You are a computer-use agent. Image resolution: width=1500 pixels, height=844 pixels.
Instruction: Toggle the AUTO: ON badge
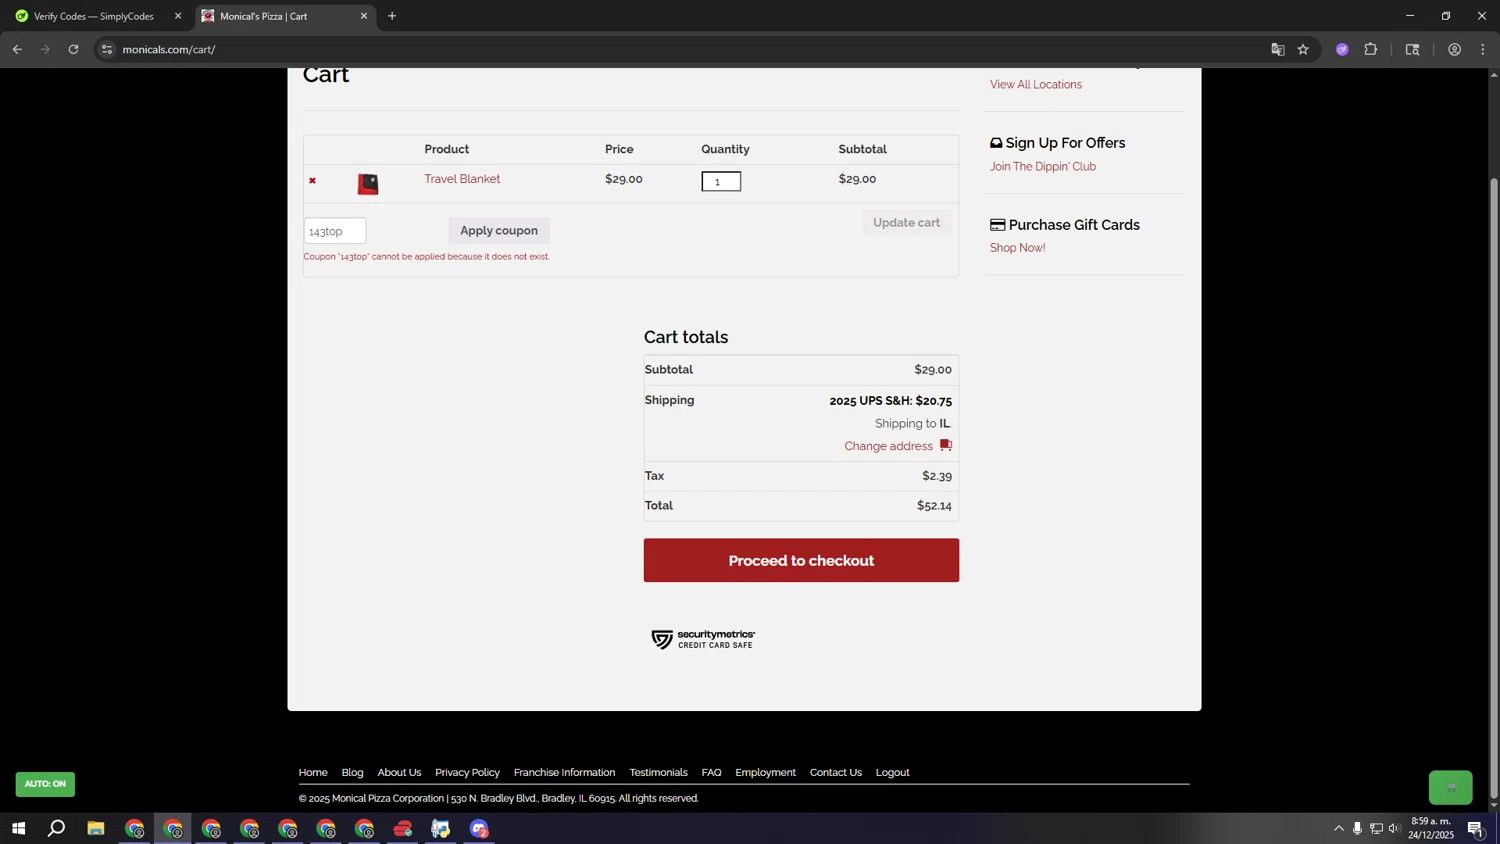click(x=45, y=784)
